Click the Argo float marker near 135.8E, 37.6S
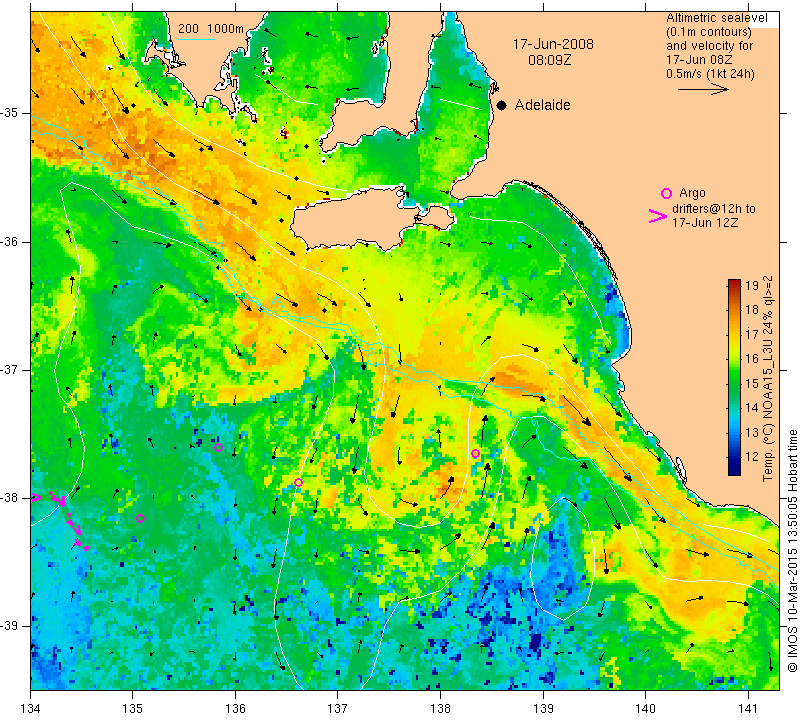 point(218,448)
